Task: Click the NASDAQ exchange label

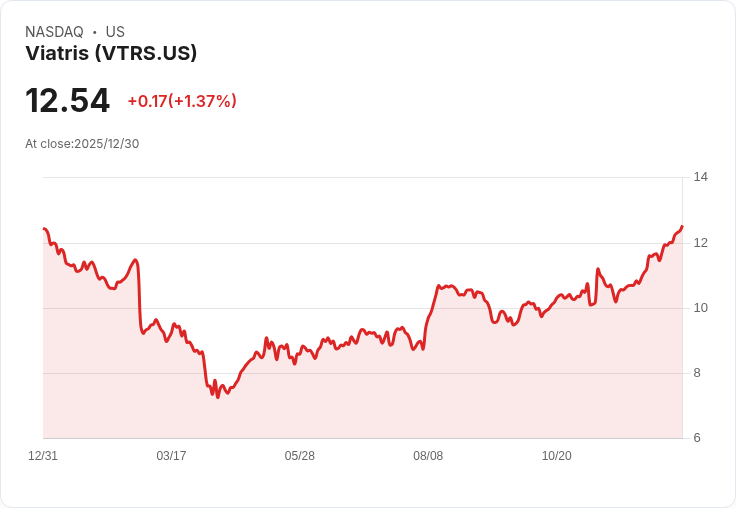Action: tap(54, 32)
